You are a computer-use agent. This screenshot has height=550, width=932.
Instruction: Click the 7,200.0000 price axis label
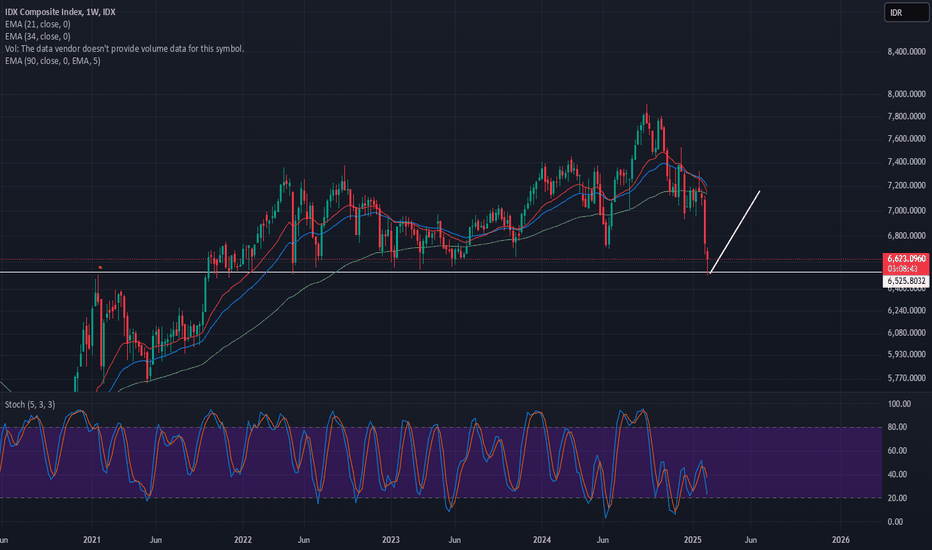(906, 186)
